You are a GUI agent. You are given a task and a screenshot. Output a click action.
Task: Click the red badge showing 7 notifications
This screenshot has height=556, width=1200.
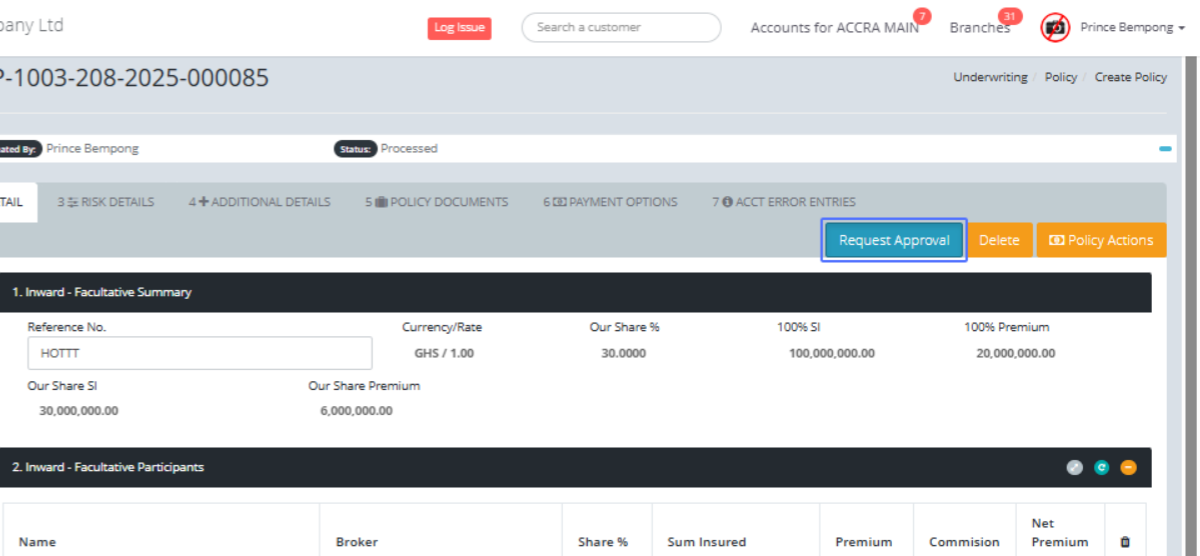tap(921, 16)
